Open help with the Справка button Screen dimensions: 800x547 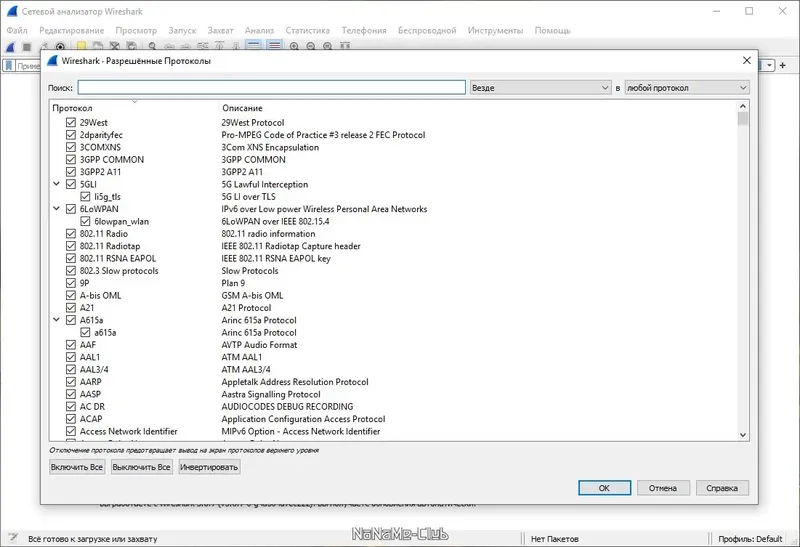coord(722,488)
